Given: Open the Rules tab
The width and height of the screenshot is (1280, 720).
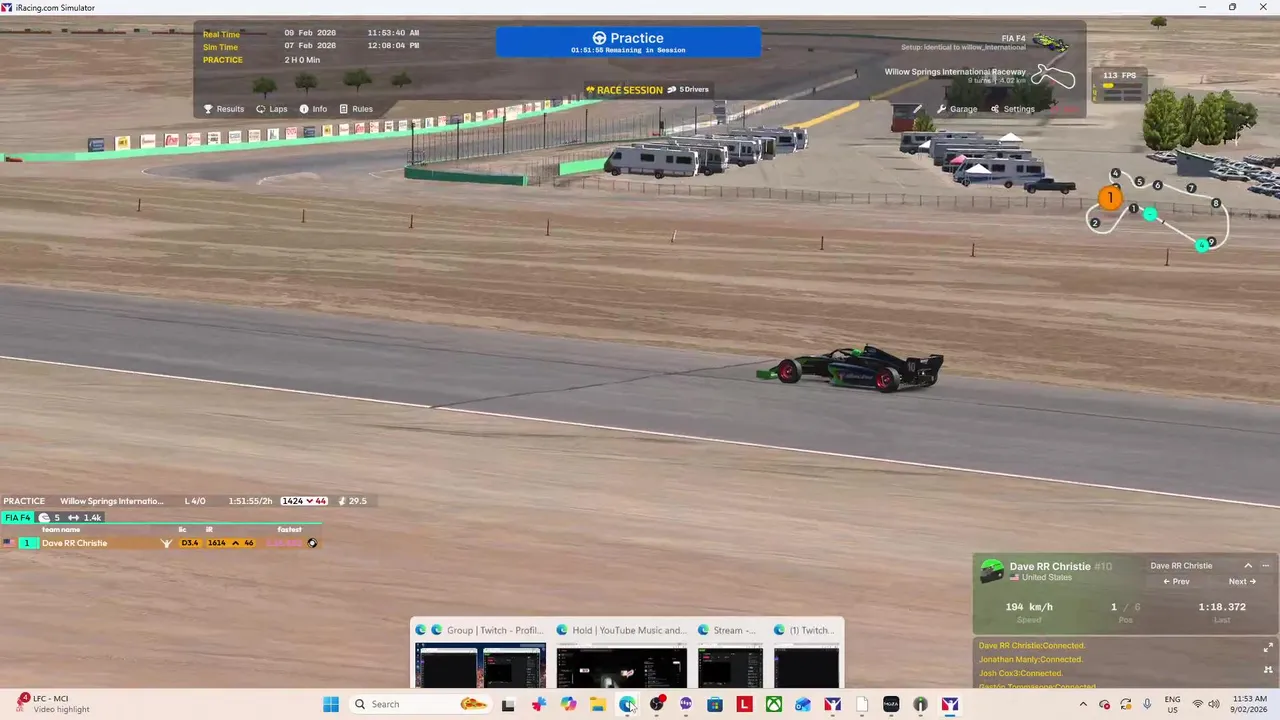Looking at the screenshot, I should pos(356,109).
